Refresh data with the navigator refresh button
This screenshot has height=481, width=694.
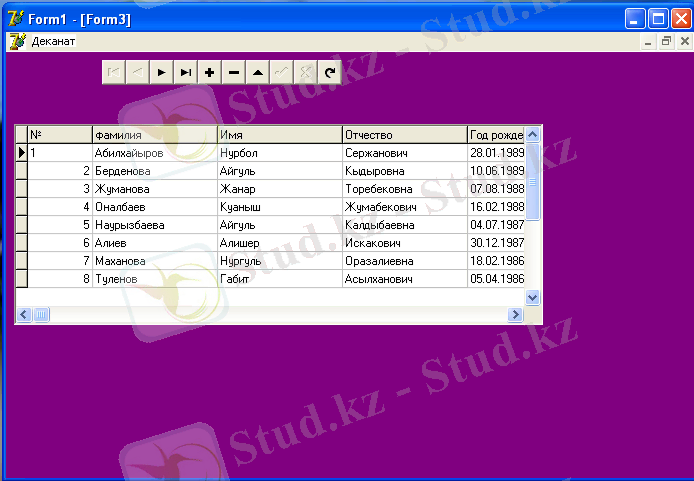point(329,72)
